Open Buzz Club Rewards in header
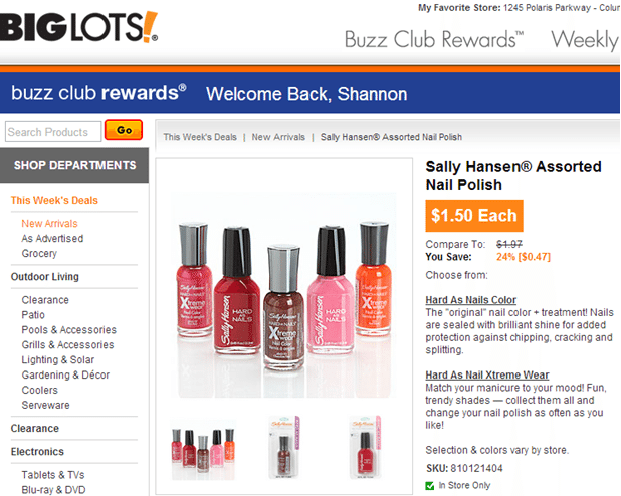621x496 pixels. click(434, 39)
